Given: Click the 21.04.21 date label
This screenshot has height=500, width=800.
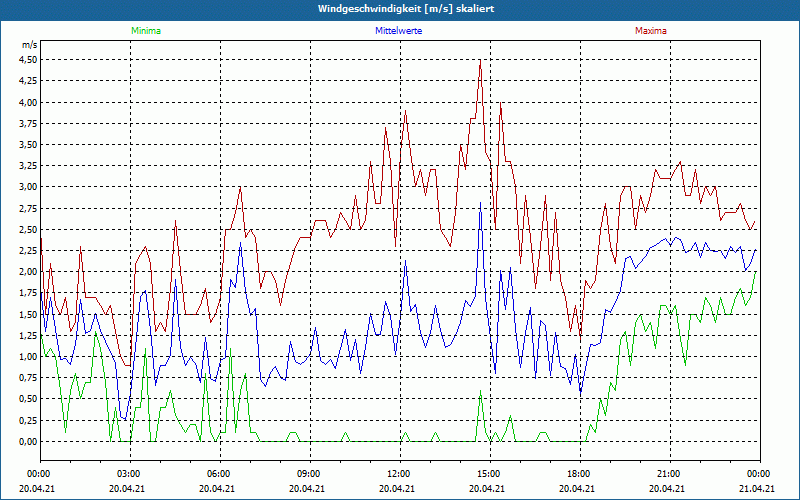Looking at the screenshot, I should click(757, 488).
